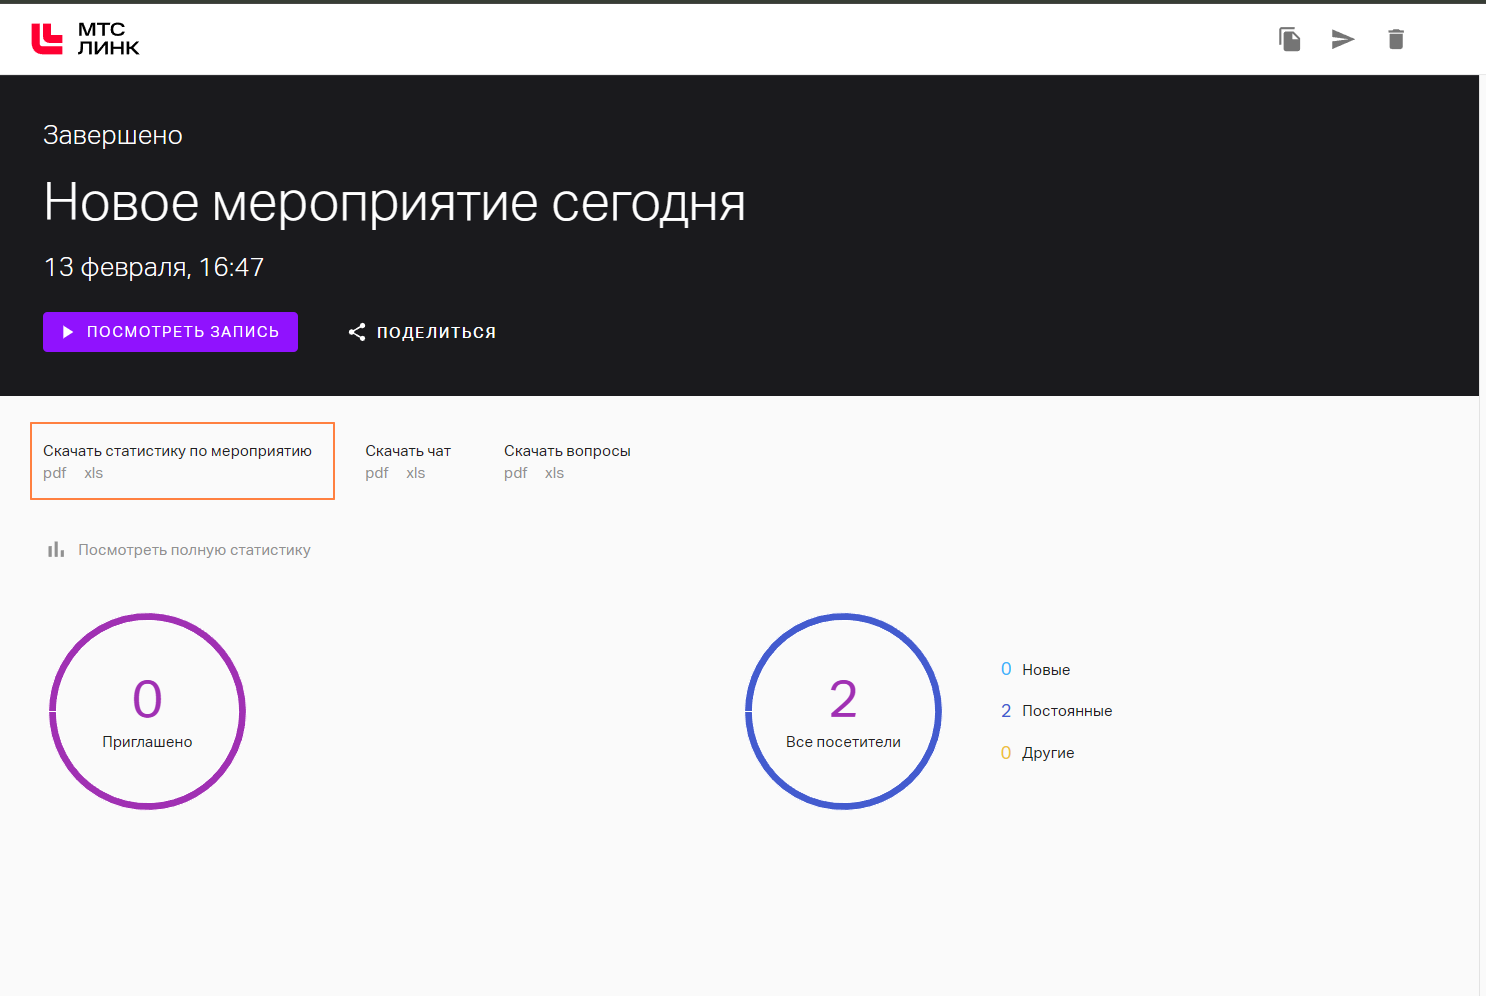Click the send paper plane icon
The image size is (1486, 996).
(1342, 39)
